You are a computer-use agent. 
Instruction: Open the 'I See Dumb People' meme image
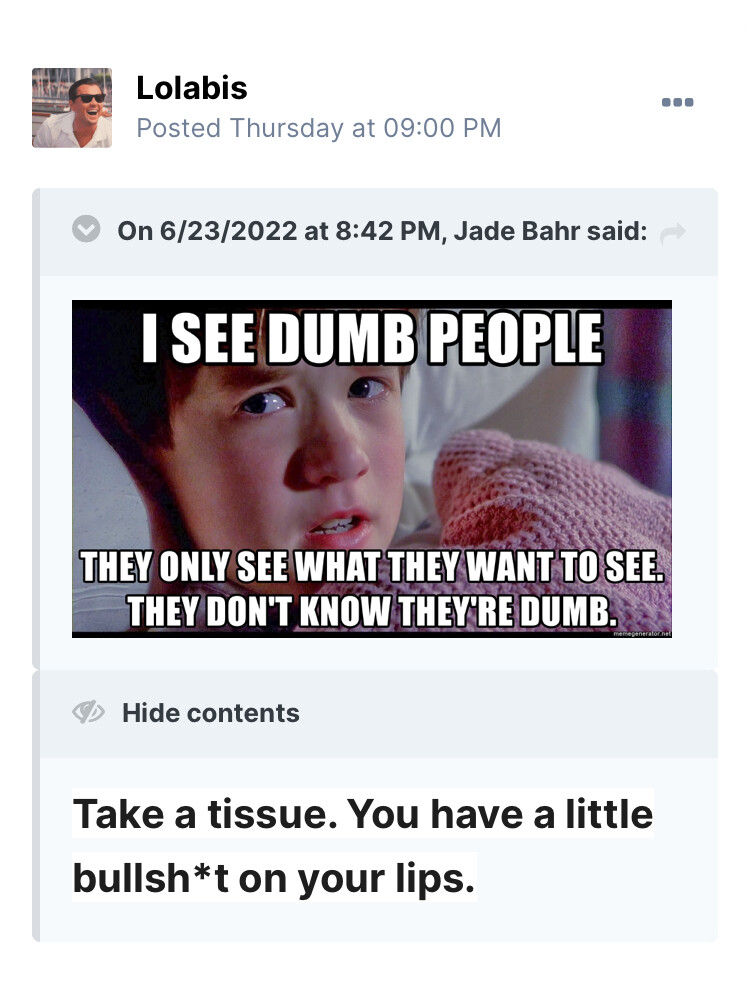(371, 469)
